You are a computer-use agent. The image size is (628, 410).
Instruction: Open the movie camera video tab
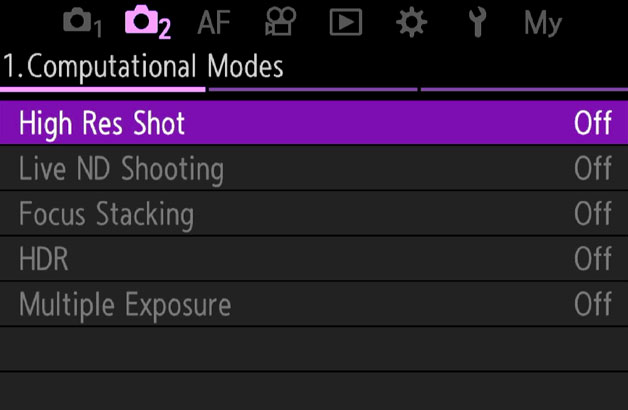pos(280,22)
